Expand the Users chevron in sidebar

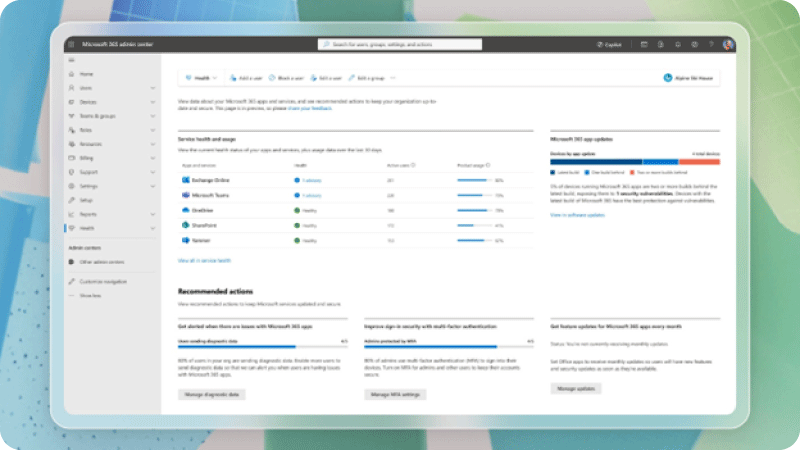153,88
